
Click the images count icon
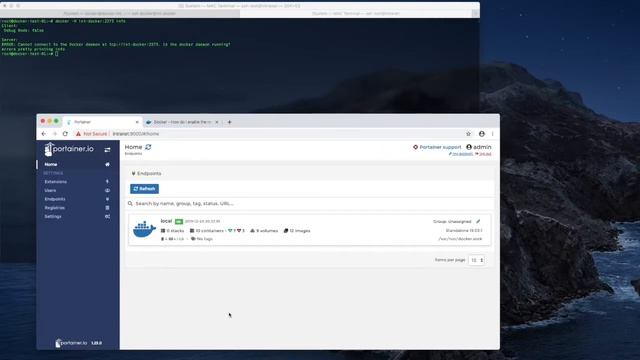286,231
